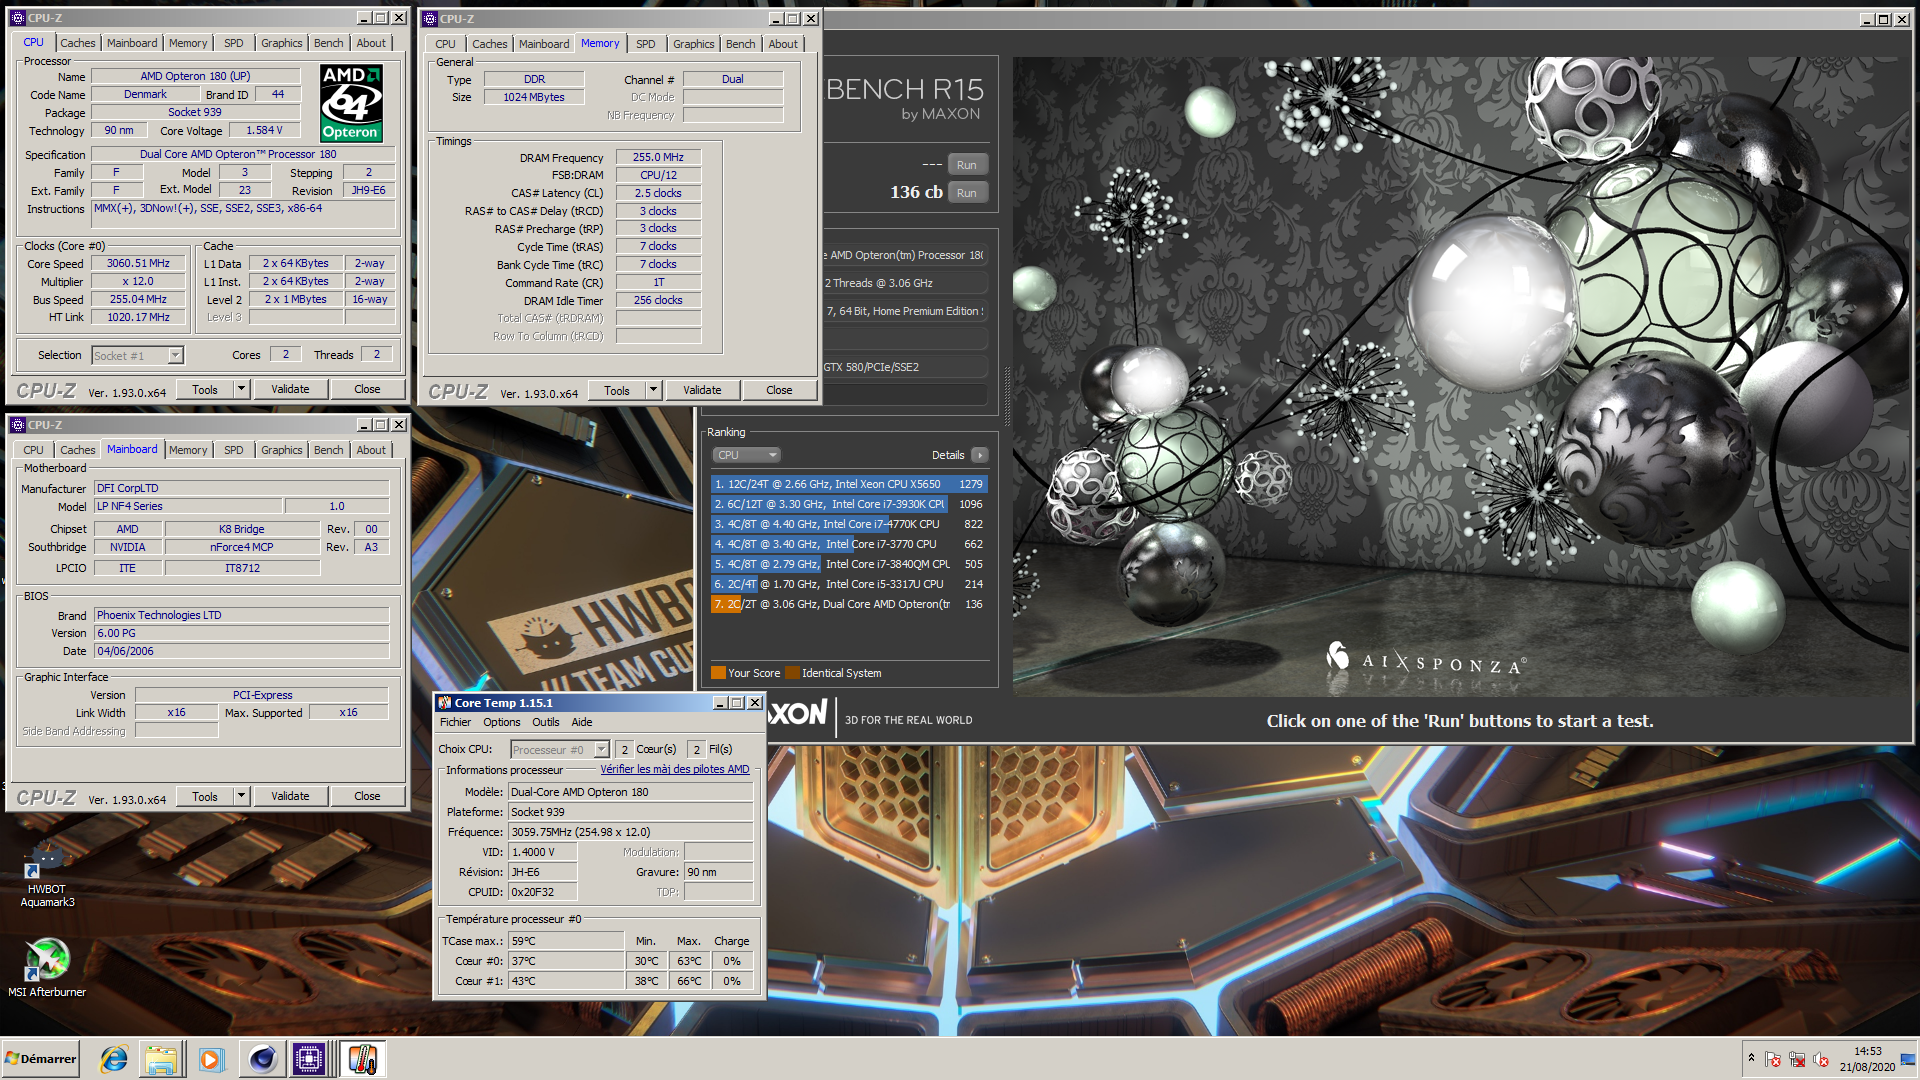Viewport: 1920px width, 1080px height.
Task: Open Mainboard tab in CPU-Z CPU window
Action: point(132,43)
